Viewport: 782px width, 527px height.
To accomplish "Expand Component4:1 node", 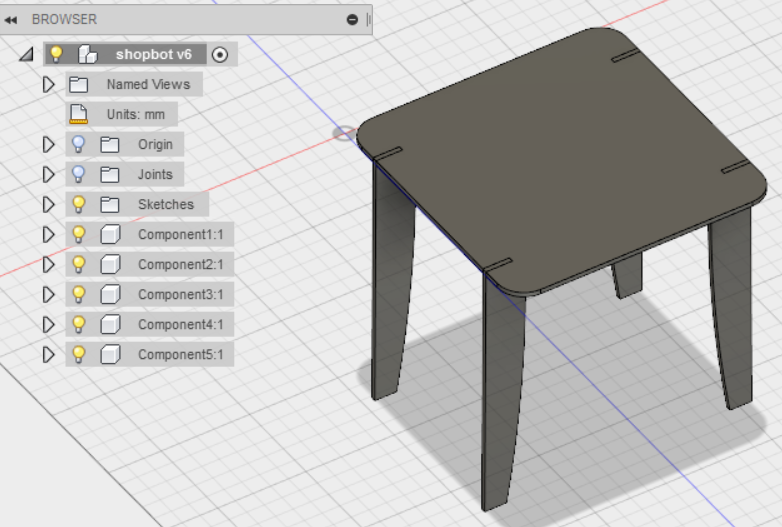I will (48, 325).
